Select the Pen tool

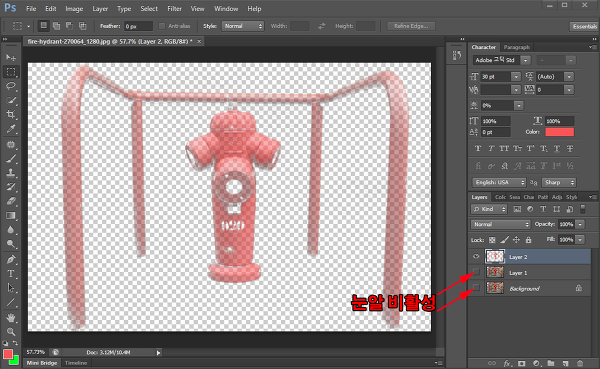click(x=10, y=260)
